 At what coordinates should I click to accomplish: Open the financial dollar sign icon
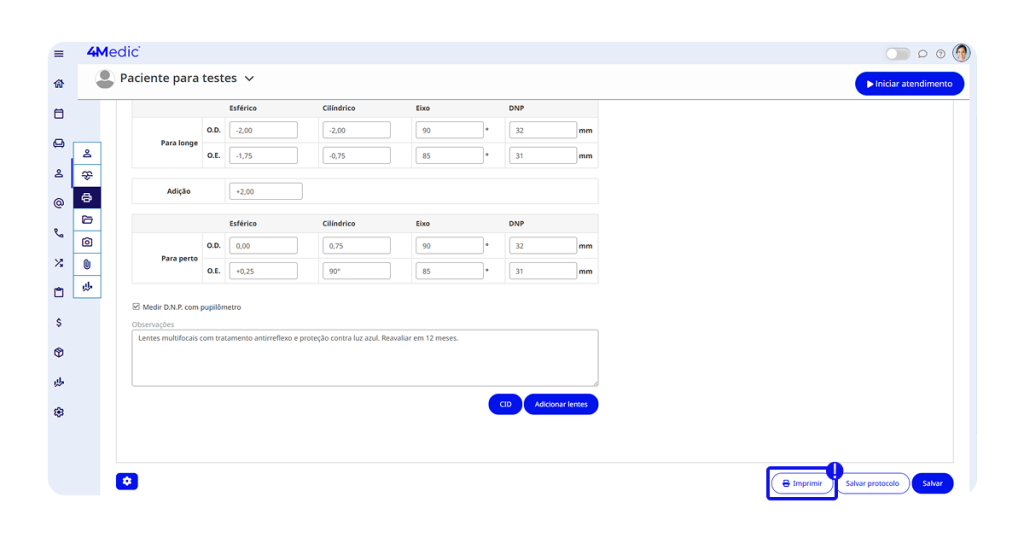point(59,323)
